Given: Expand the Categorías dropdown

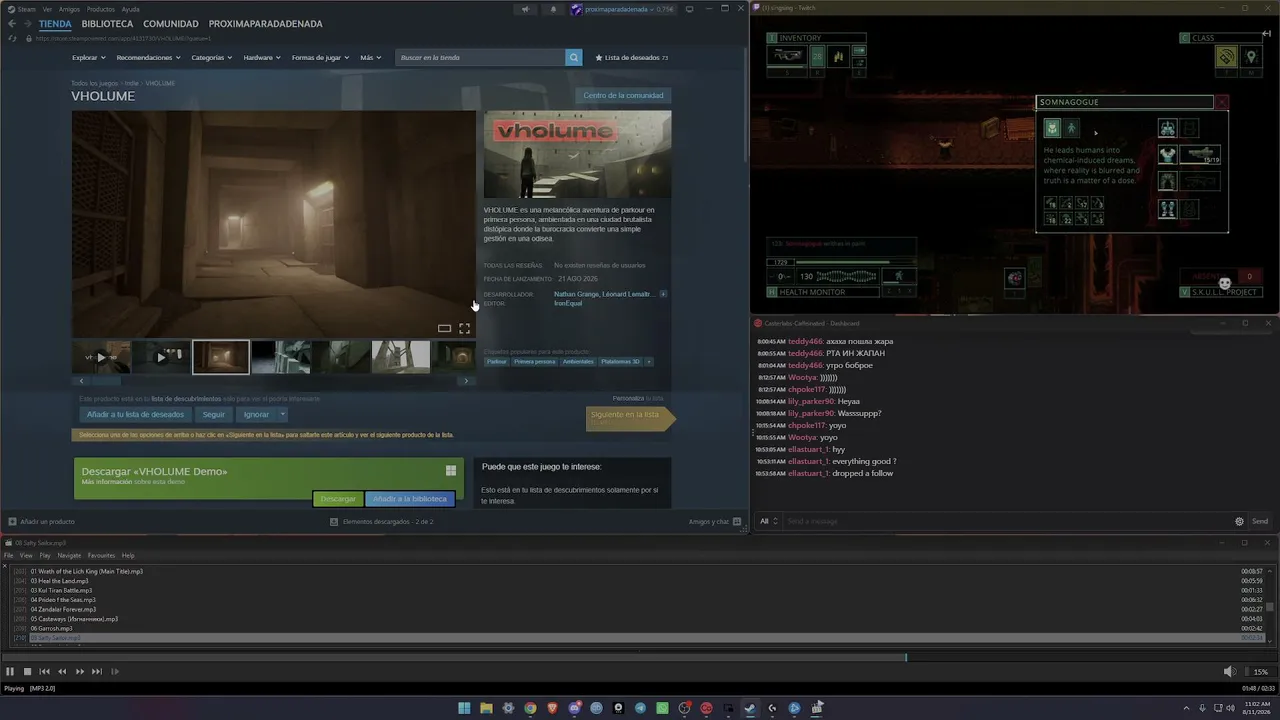Looking at the screenshot, I should coord(211,57).
